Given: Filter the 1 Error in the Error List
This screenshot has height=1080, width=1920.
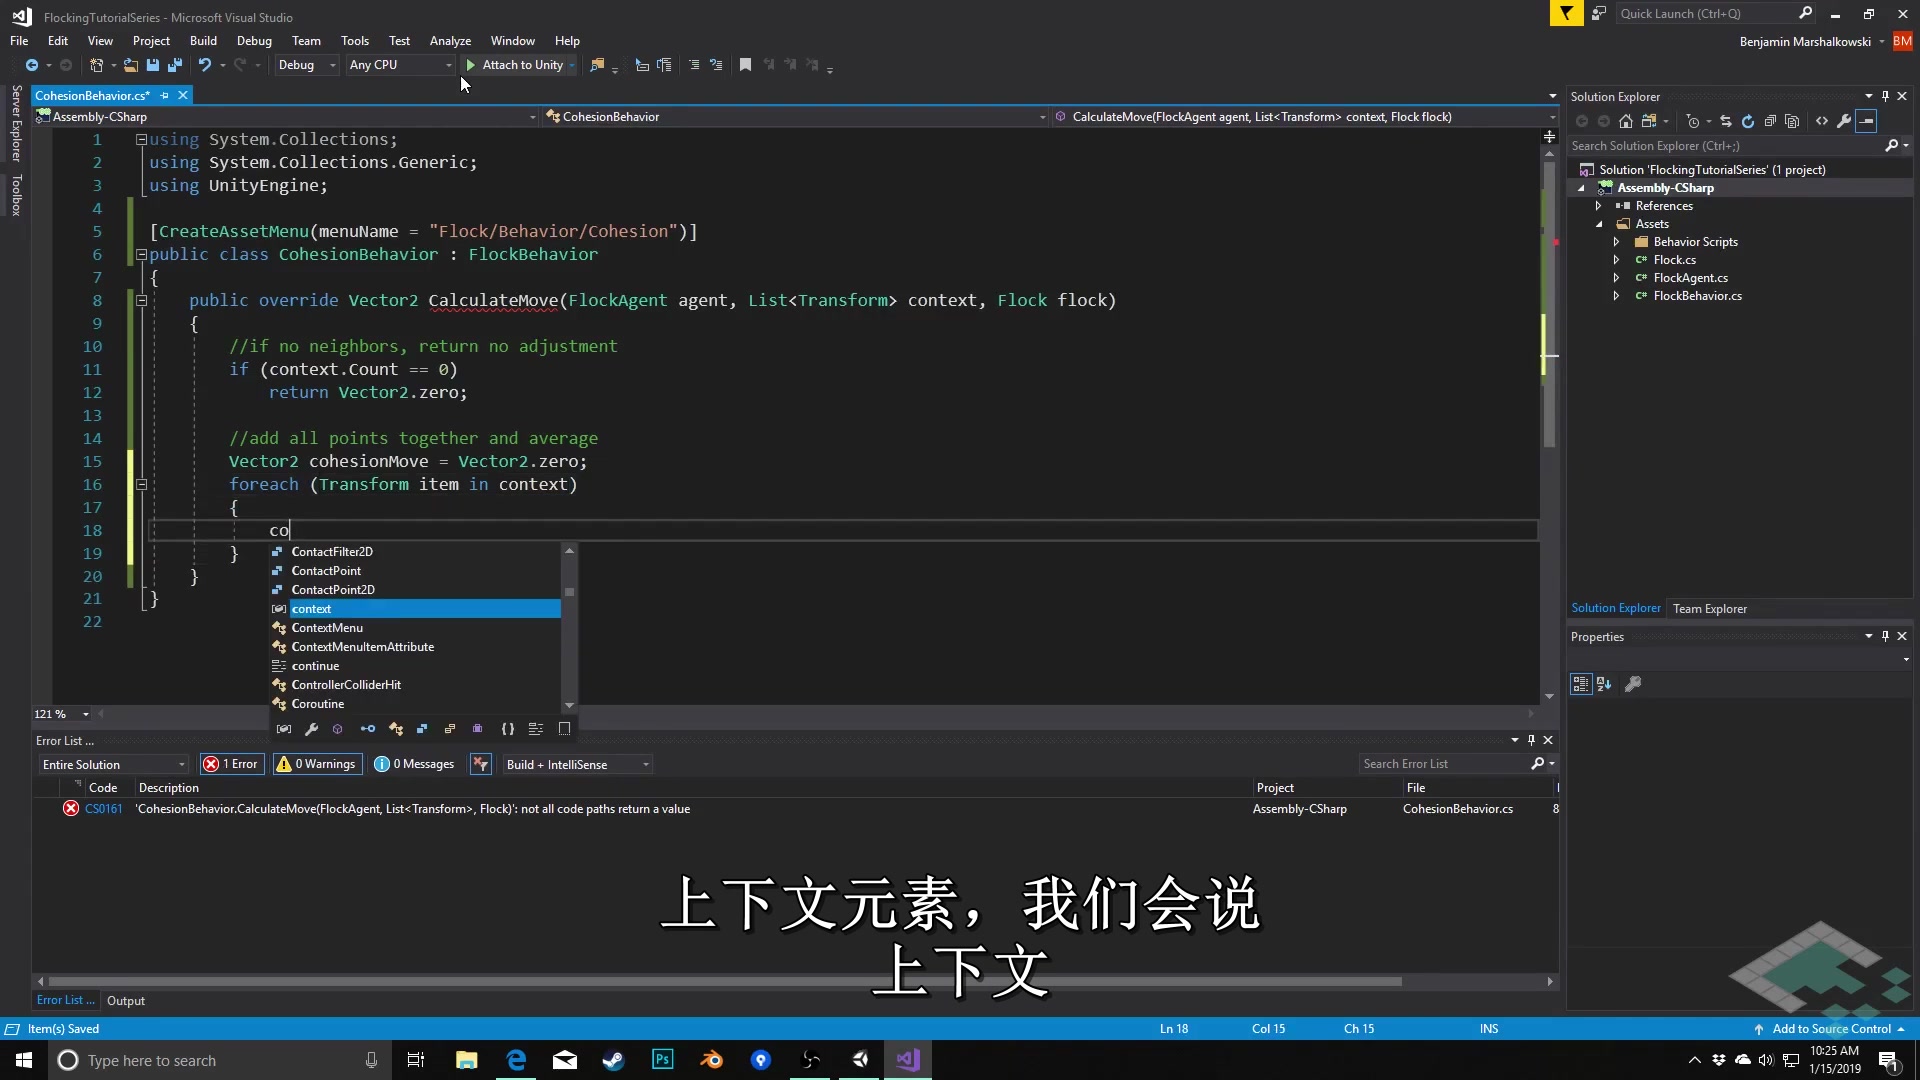Looking at the screenshot, I should pyautogui.click(x=231, y=763).
